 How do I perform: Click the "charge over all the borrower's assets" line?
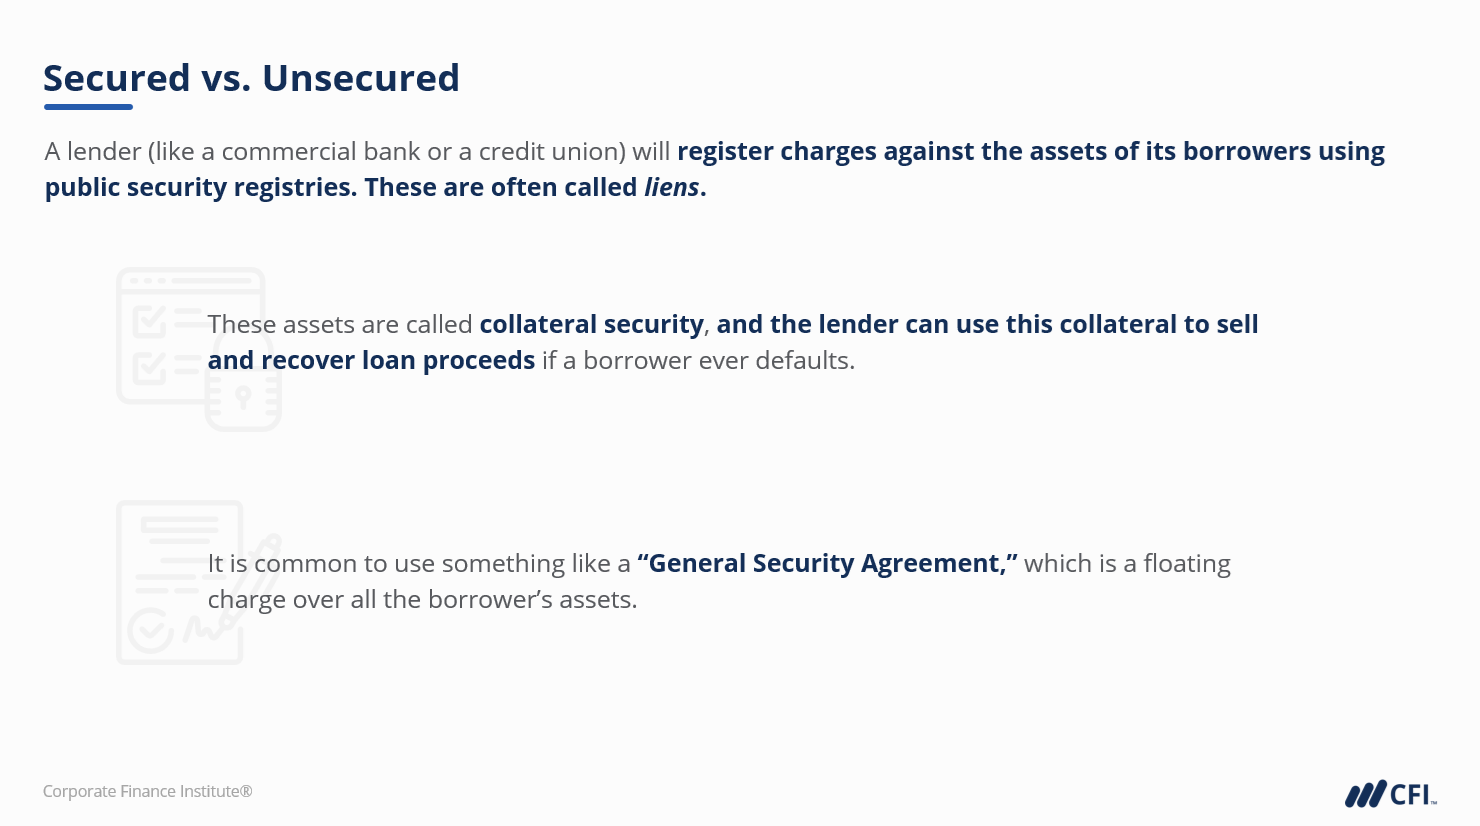pyautogui.click(x=422, y=600)
